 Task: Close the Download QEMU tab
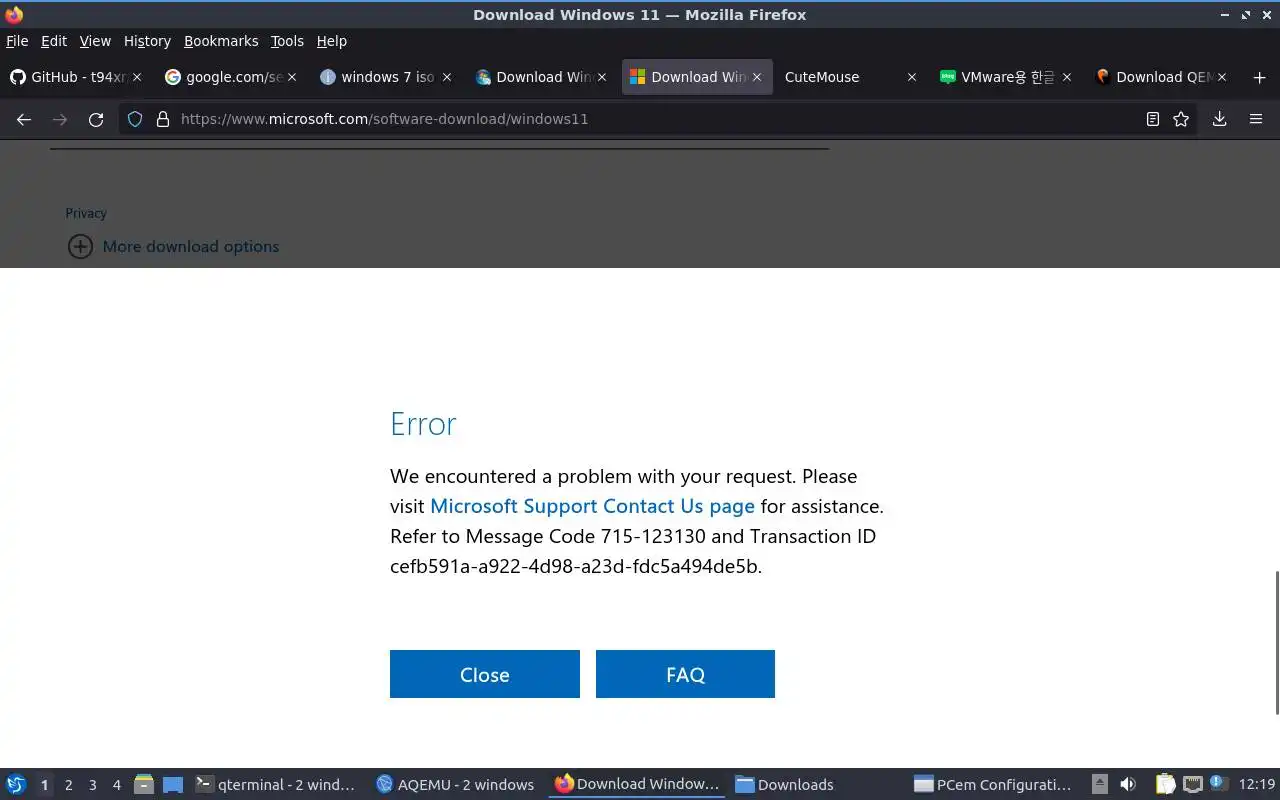pos(1221,77)
